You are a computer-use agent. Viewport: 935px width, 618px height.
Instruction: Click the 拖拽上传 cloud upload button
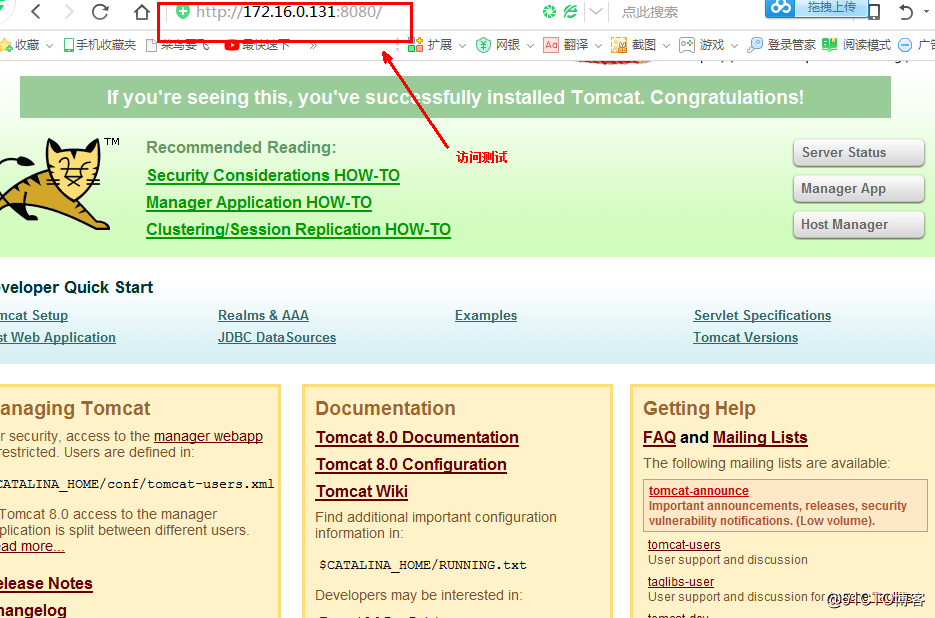[814, 8]
